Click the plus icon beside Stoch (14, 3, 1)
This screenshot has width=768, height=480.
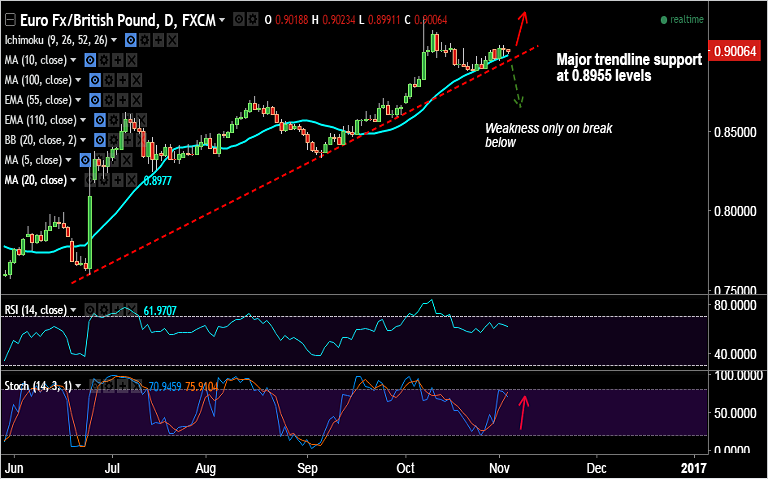pyautogui.click(x=122, y=385)
